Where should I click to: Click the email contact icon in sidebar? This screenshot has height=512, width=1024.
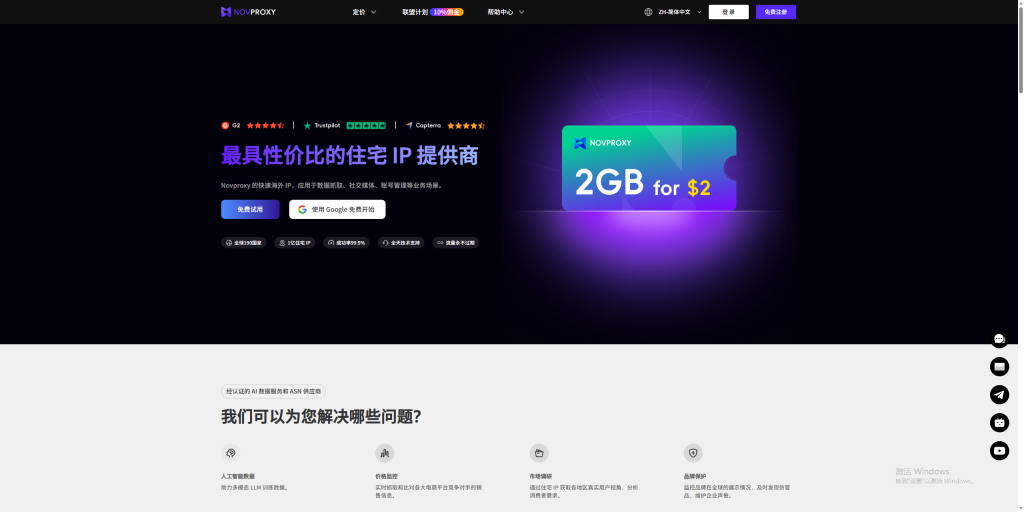tap(999, 367)
